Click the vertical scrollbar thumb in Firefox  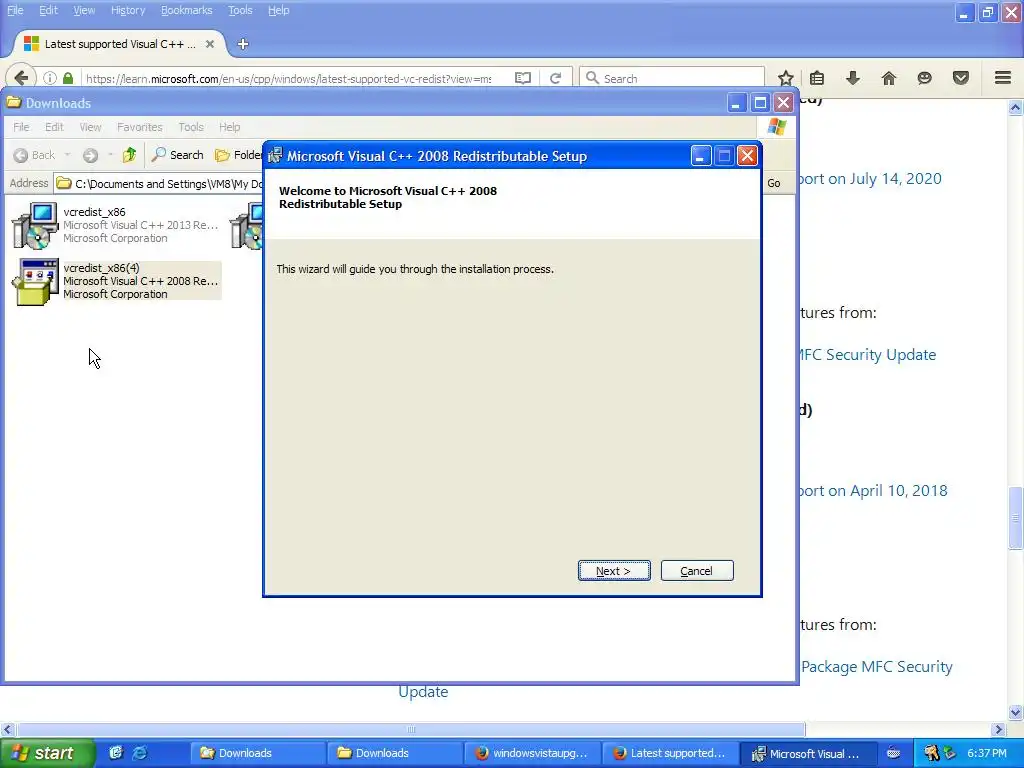point(1015,517)
